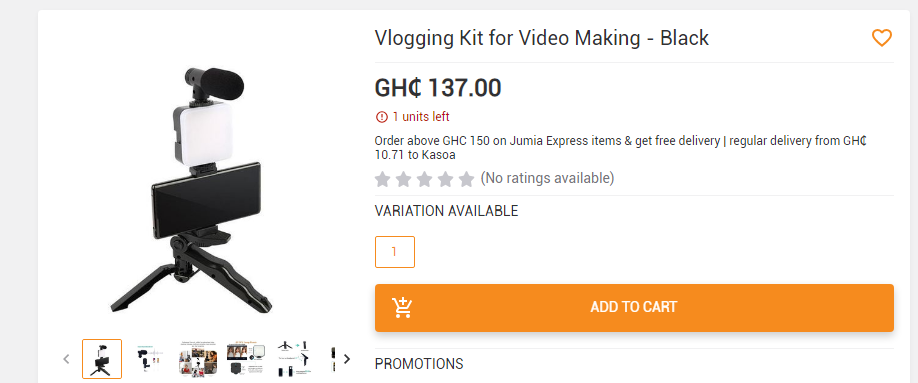Click the red stock warning icon
The width and height of the screenshot is (918, 383).
382,117
